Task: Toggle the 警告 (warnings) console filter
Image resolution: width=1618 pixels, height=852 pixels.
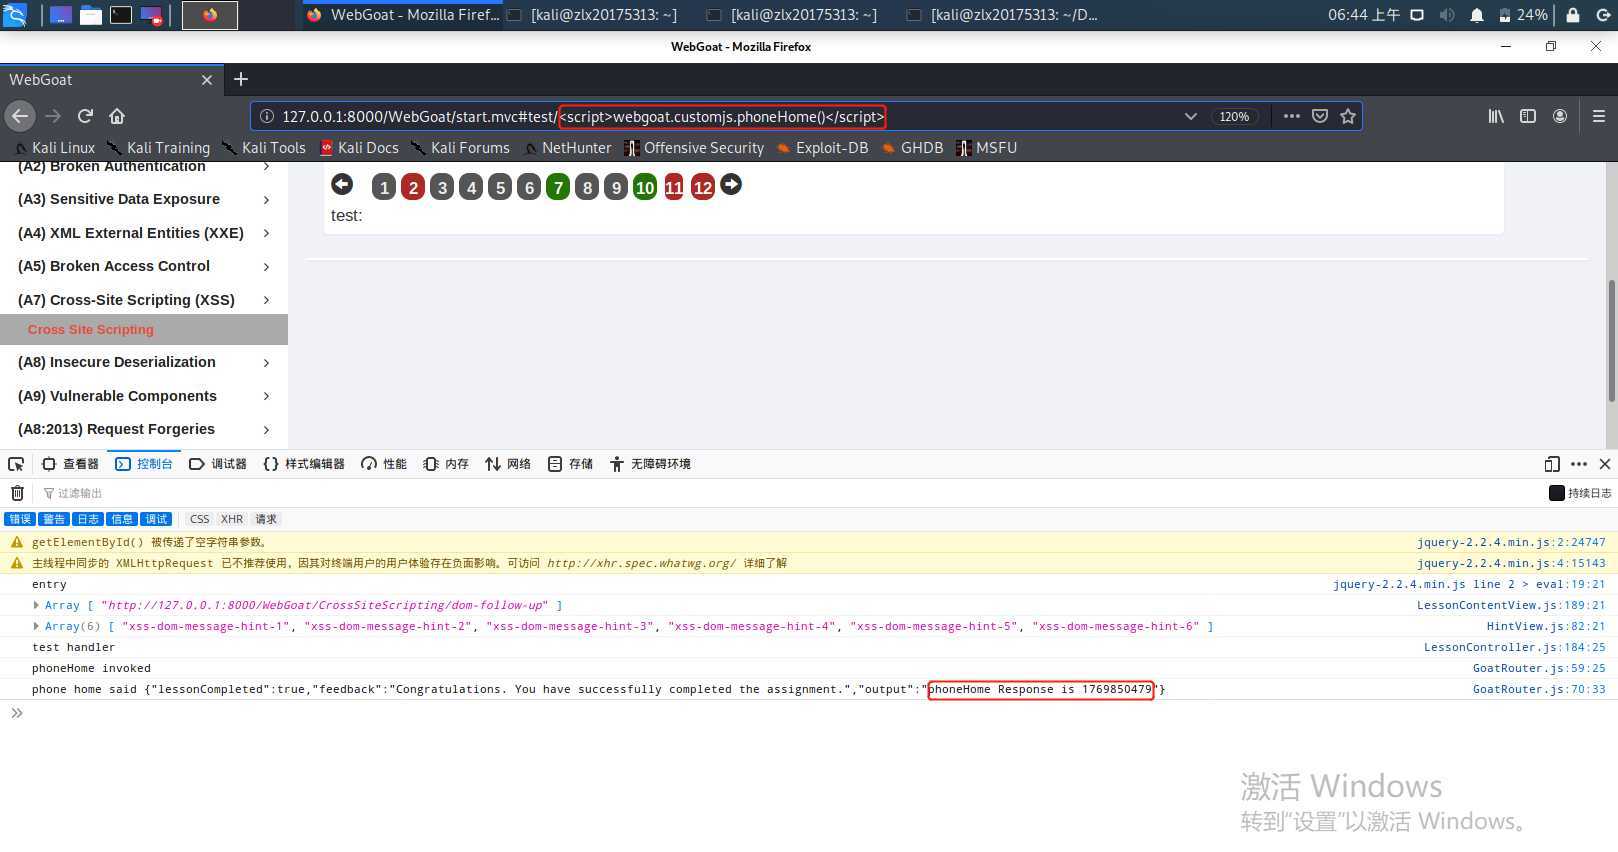Action: tap(54, 519)
